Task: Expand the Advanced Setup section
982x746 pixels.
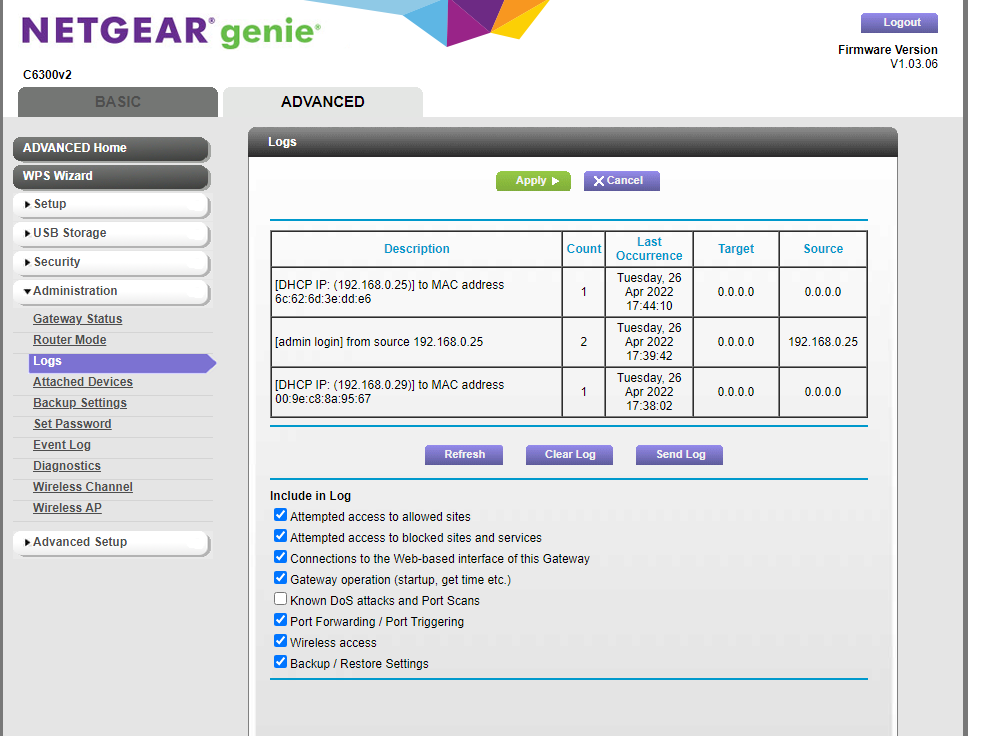Action: point(110,541)
